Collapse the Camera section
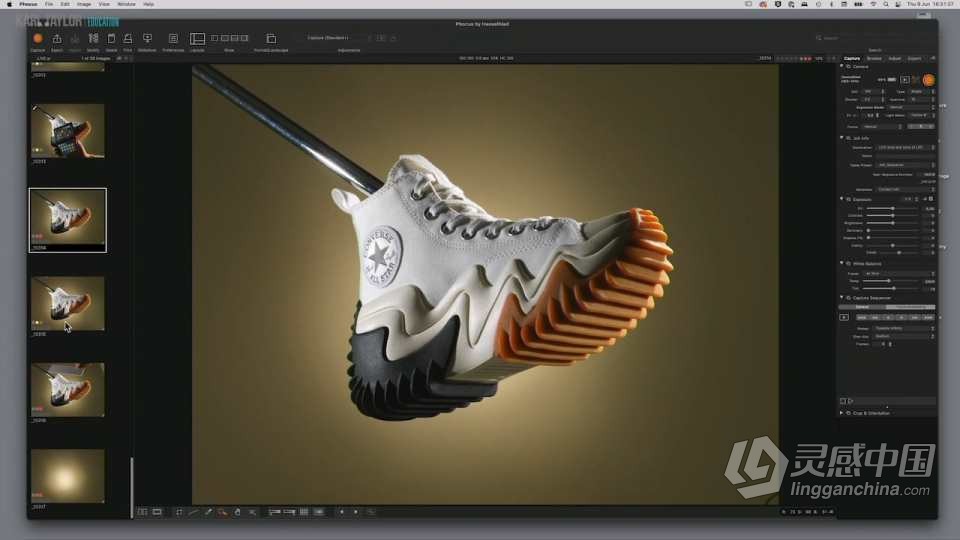960x540 pixels. tap(842, 66)
